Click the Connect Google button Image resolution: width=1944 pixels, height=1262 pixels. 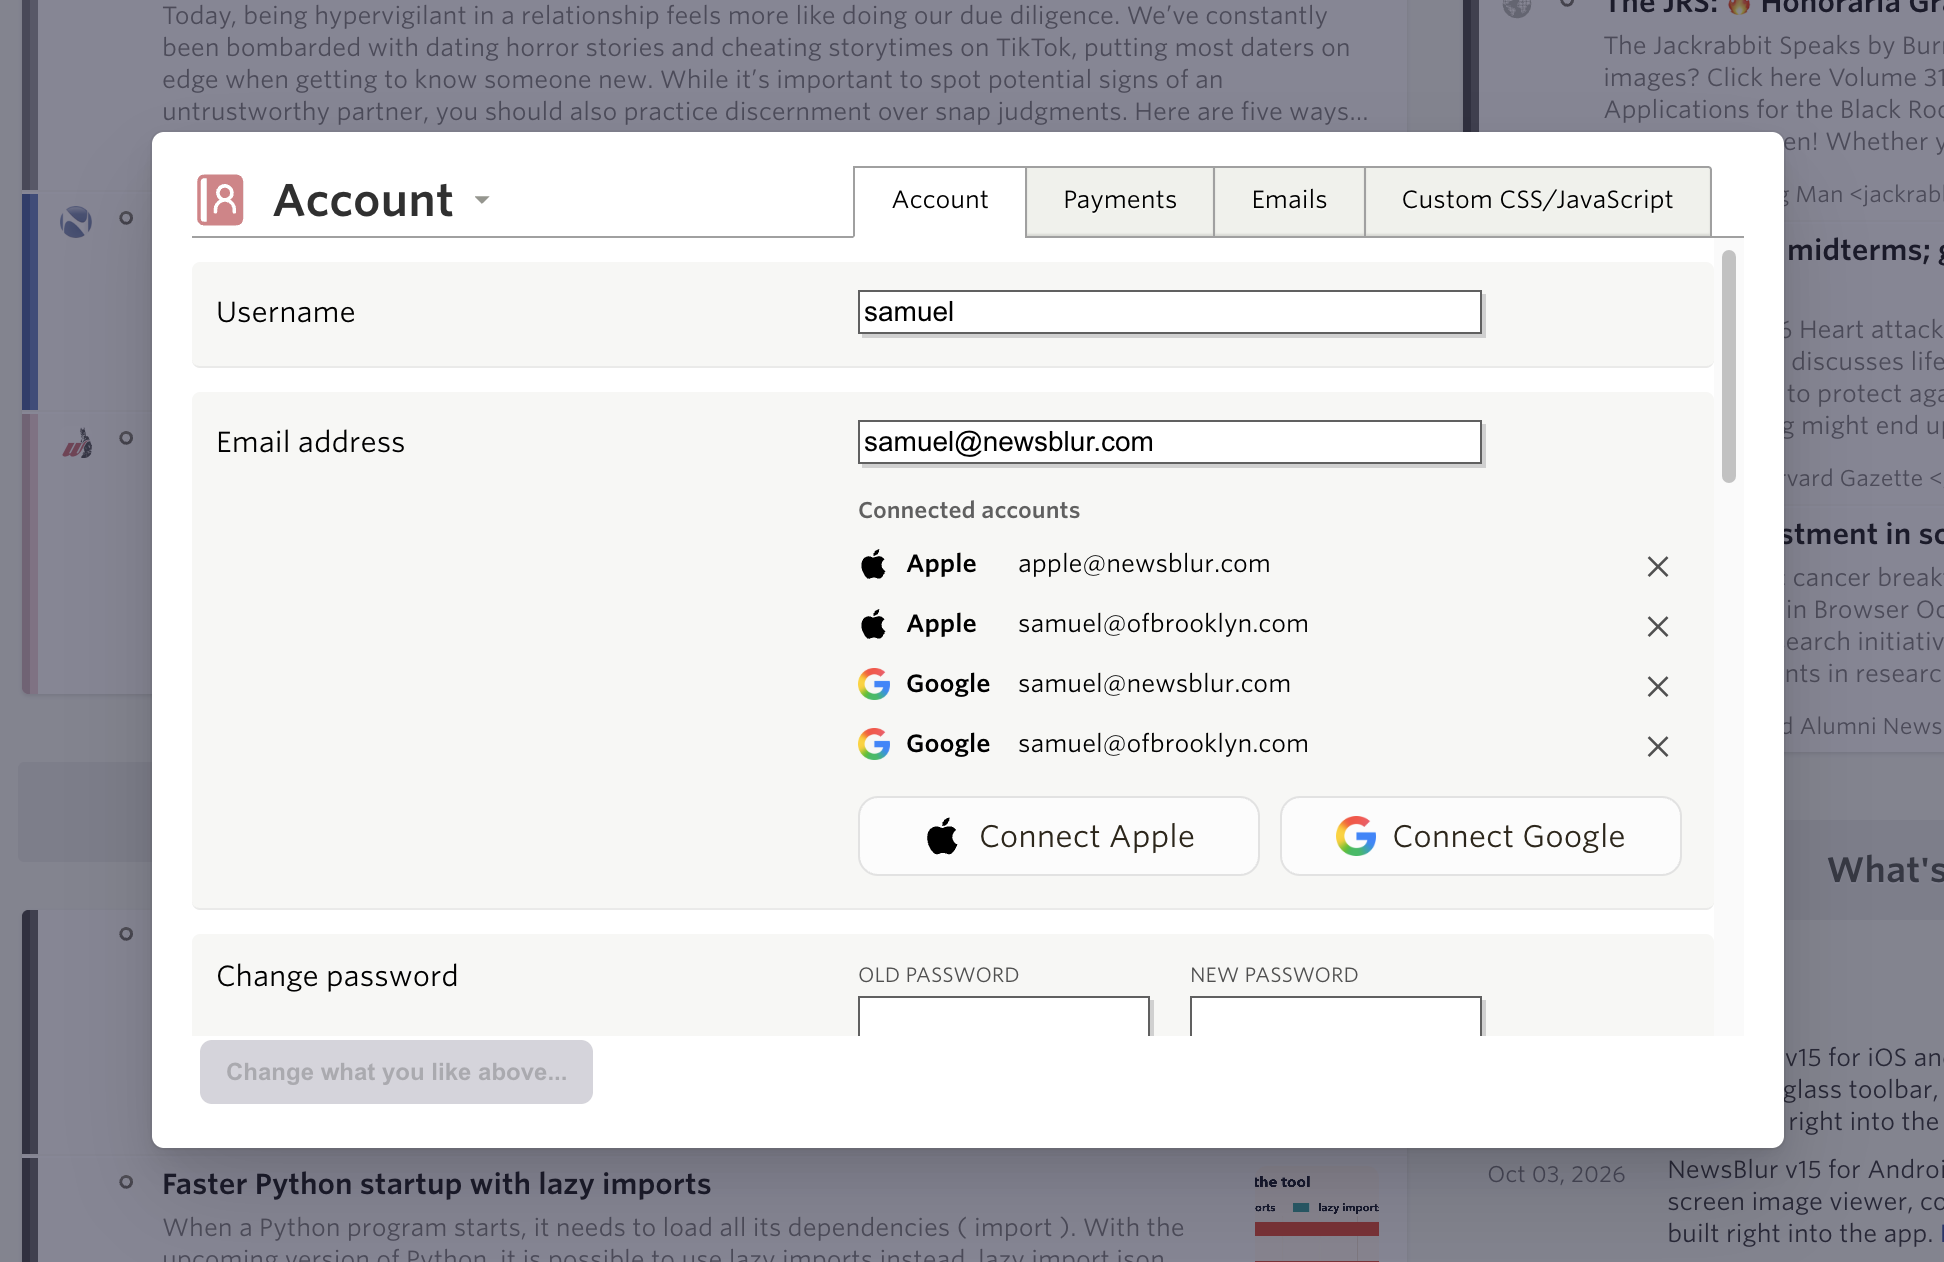[x=1480, y=836]
